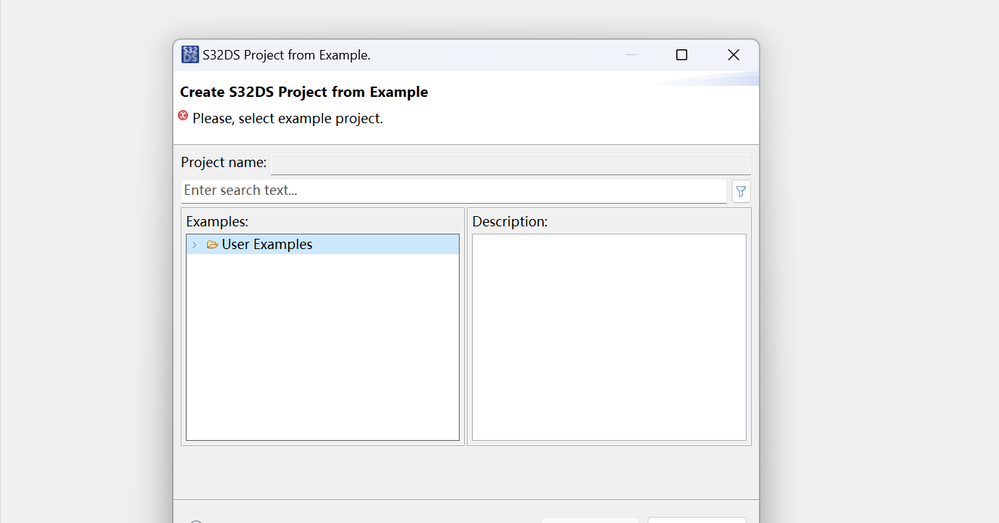Click the 'Examples:' panel label
This screenshot has height=523, width=999.
tap(217, 222)
